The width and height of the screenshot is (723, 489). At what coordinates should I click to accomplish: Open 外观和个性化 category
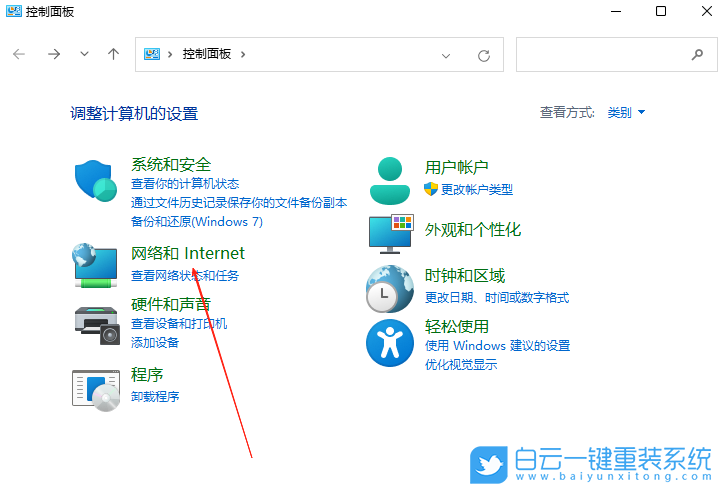click(473, 230)
